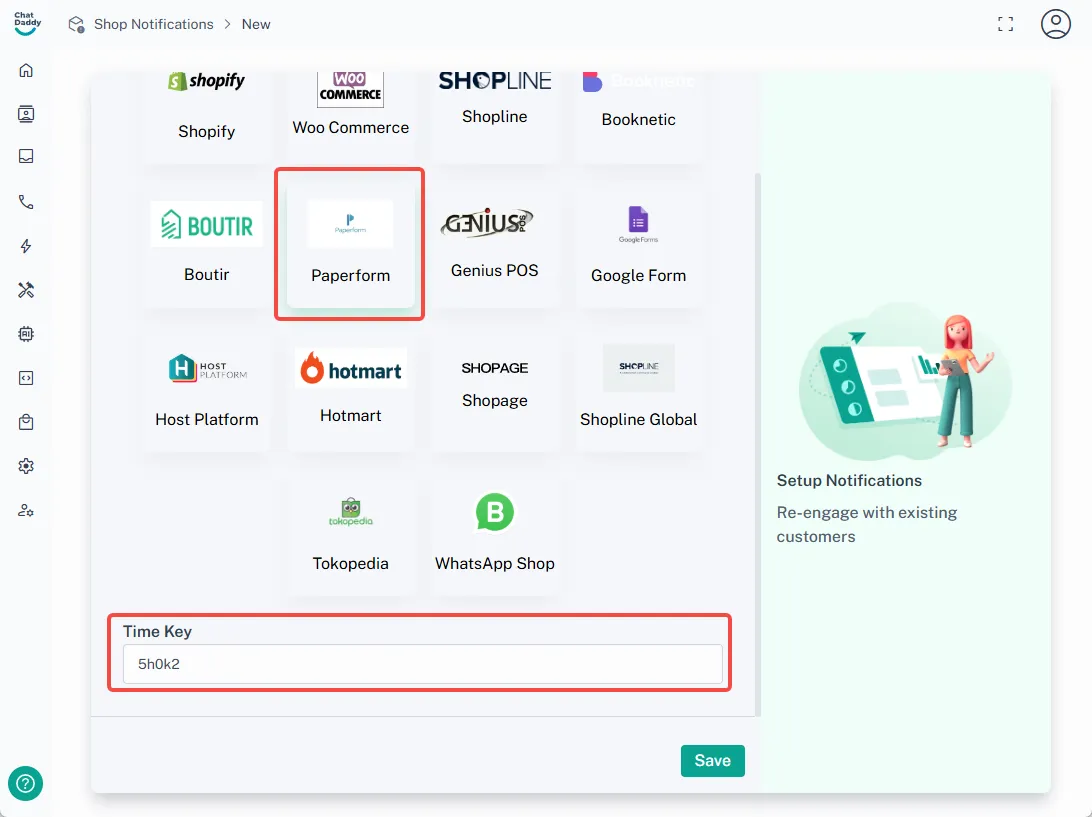This screenshot has height=817, width=1092.
Task: Pick the WhatsApp Shop option
Action: point(494,533)
